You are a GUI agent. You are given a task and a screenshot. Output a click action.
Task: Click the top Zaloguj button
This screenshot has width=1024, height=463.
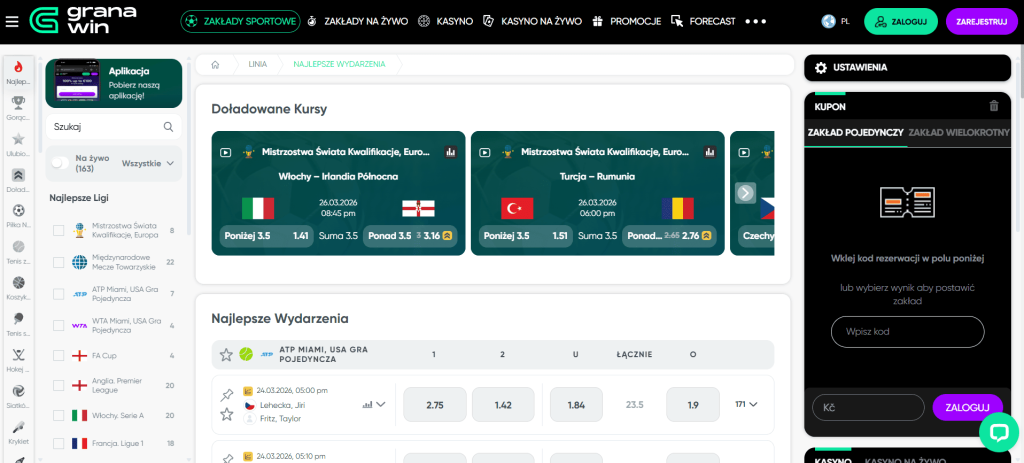(x=901, y=22)
